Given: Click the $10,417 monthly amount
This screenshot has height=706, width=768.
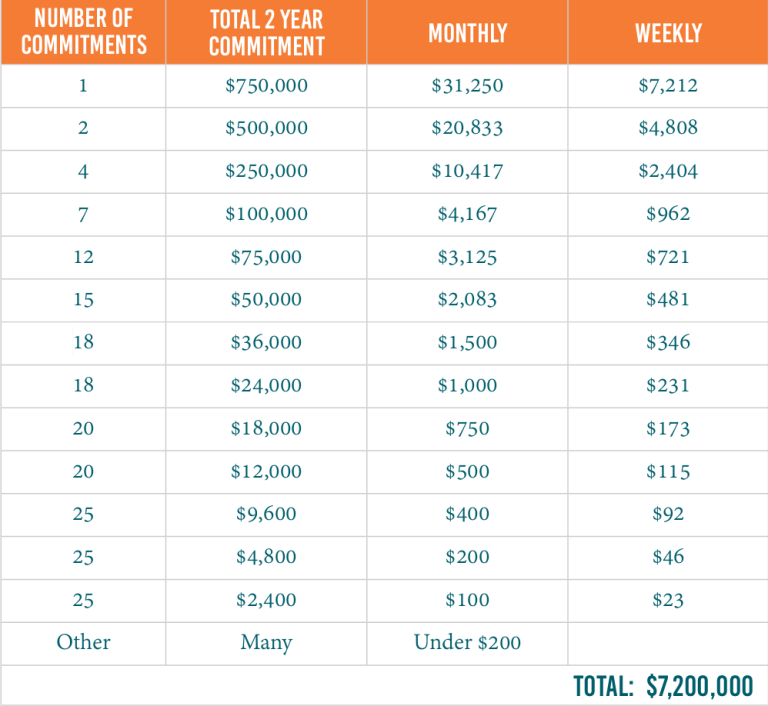Looking at the screenshot, I should pyautogui.click(x=467, y=171).
